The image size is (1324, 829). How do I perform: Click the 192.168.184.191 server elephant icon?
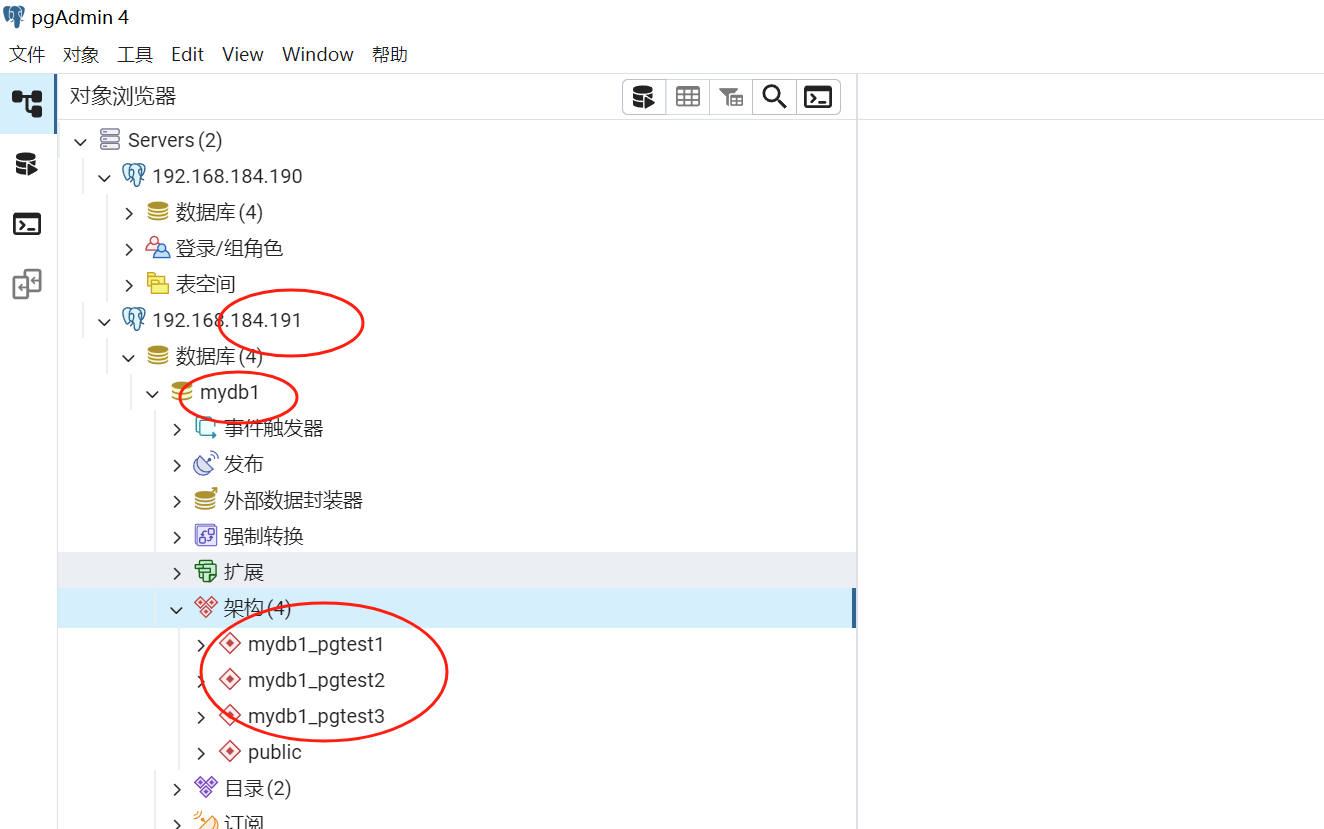click(x=134, y=320)
